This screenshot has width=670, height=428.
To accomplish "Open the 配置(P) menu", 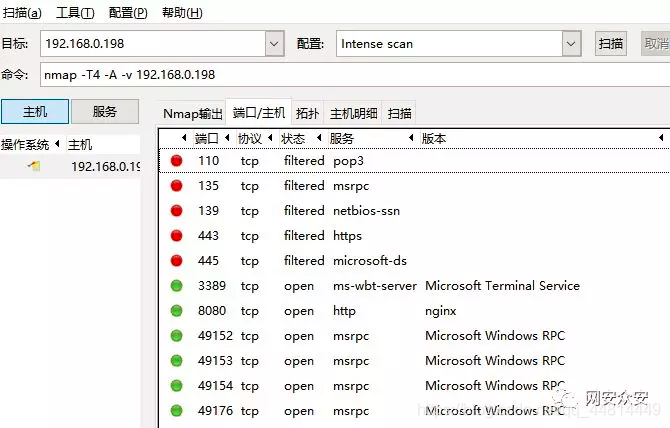I will [x=128, y=13].
